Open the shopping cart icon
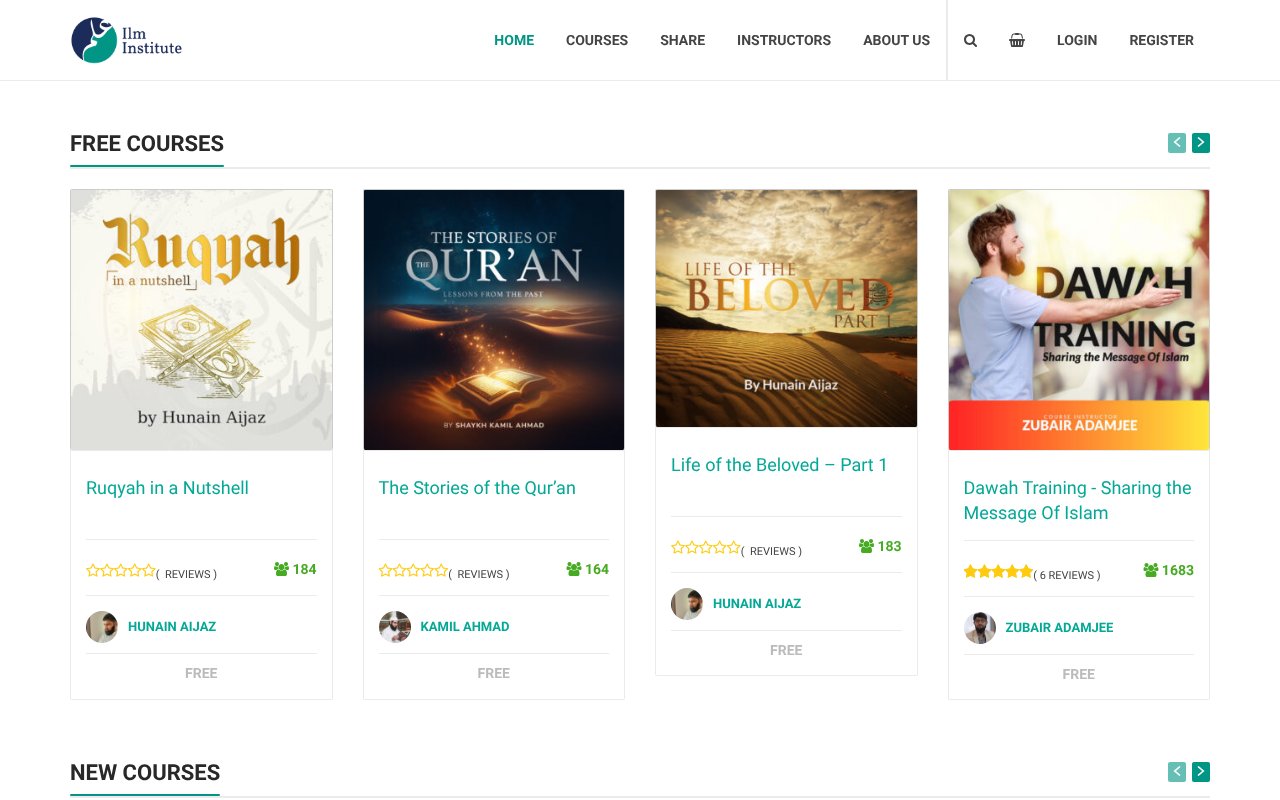 click(1017, 40)
